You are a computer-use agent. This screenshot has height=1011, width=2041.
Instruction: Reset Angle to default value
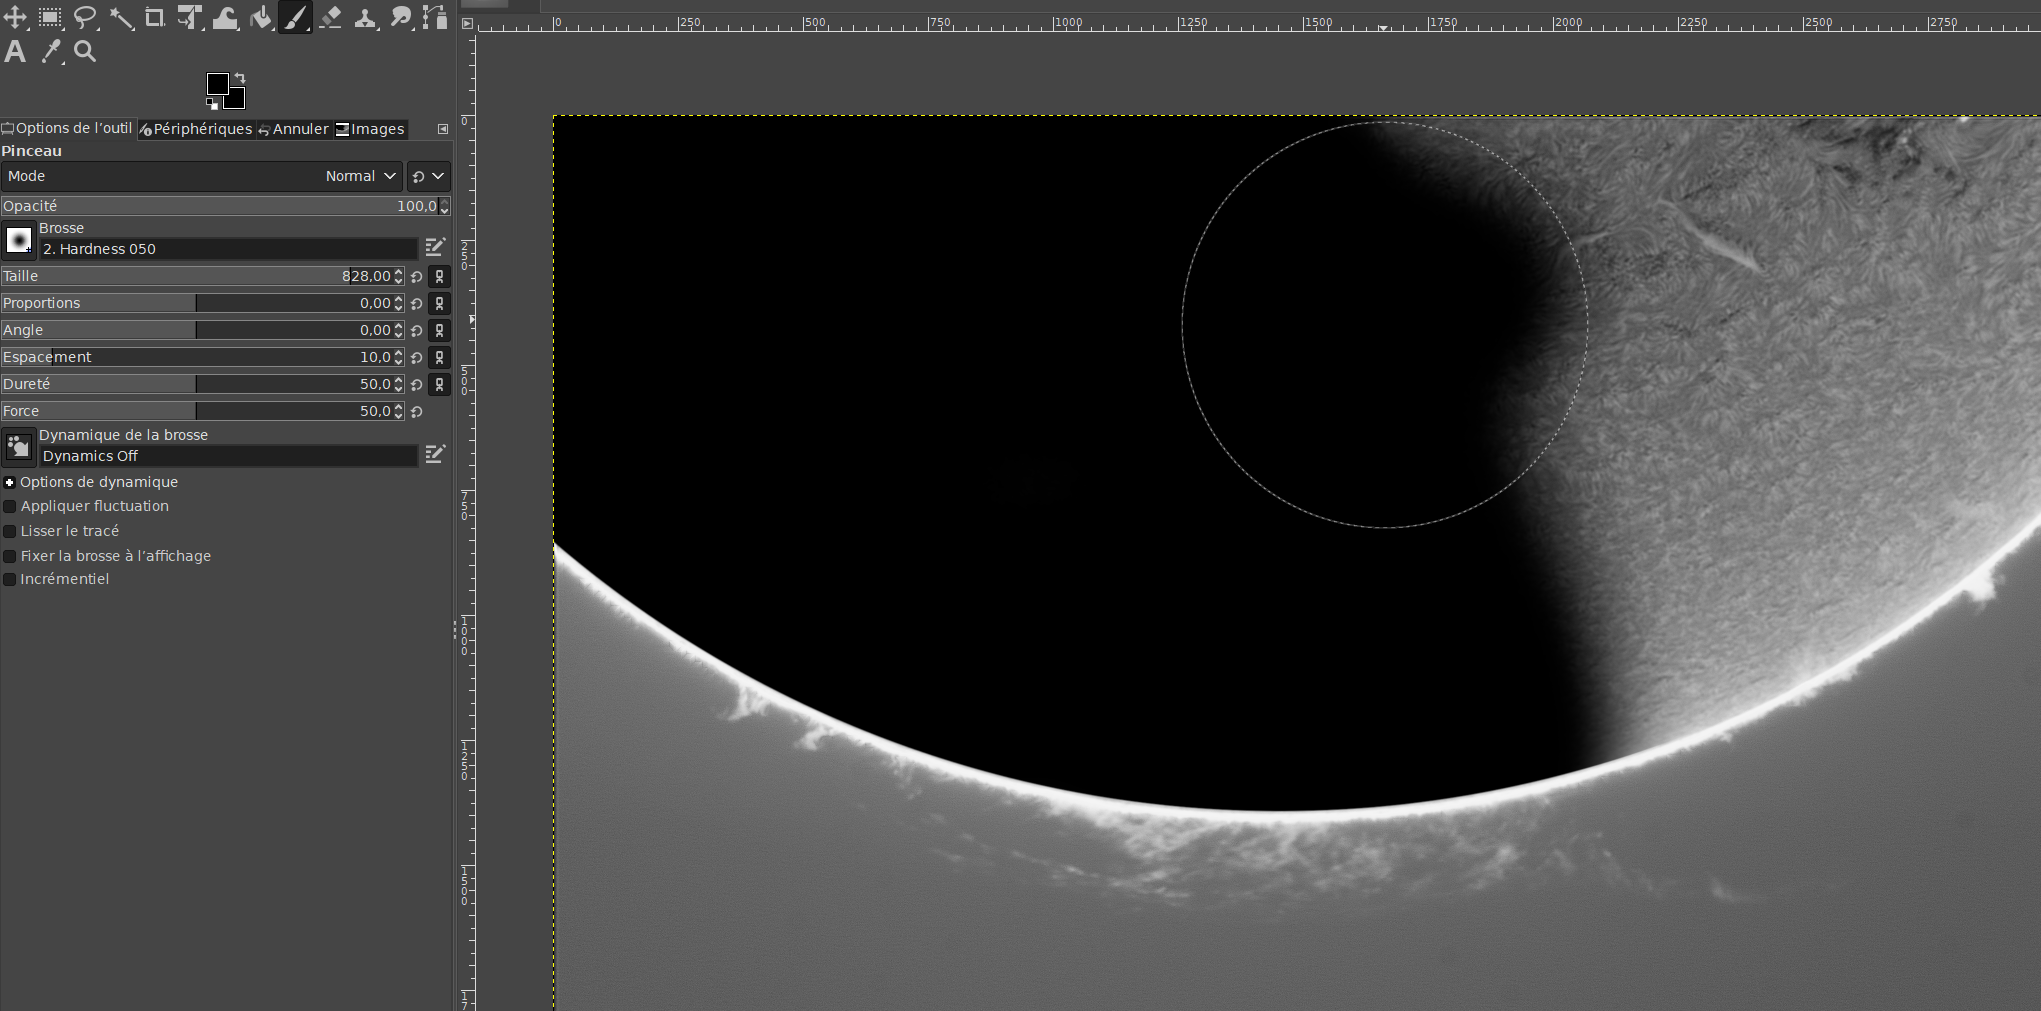[417, 330]
